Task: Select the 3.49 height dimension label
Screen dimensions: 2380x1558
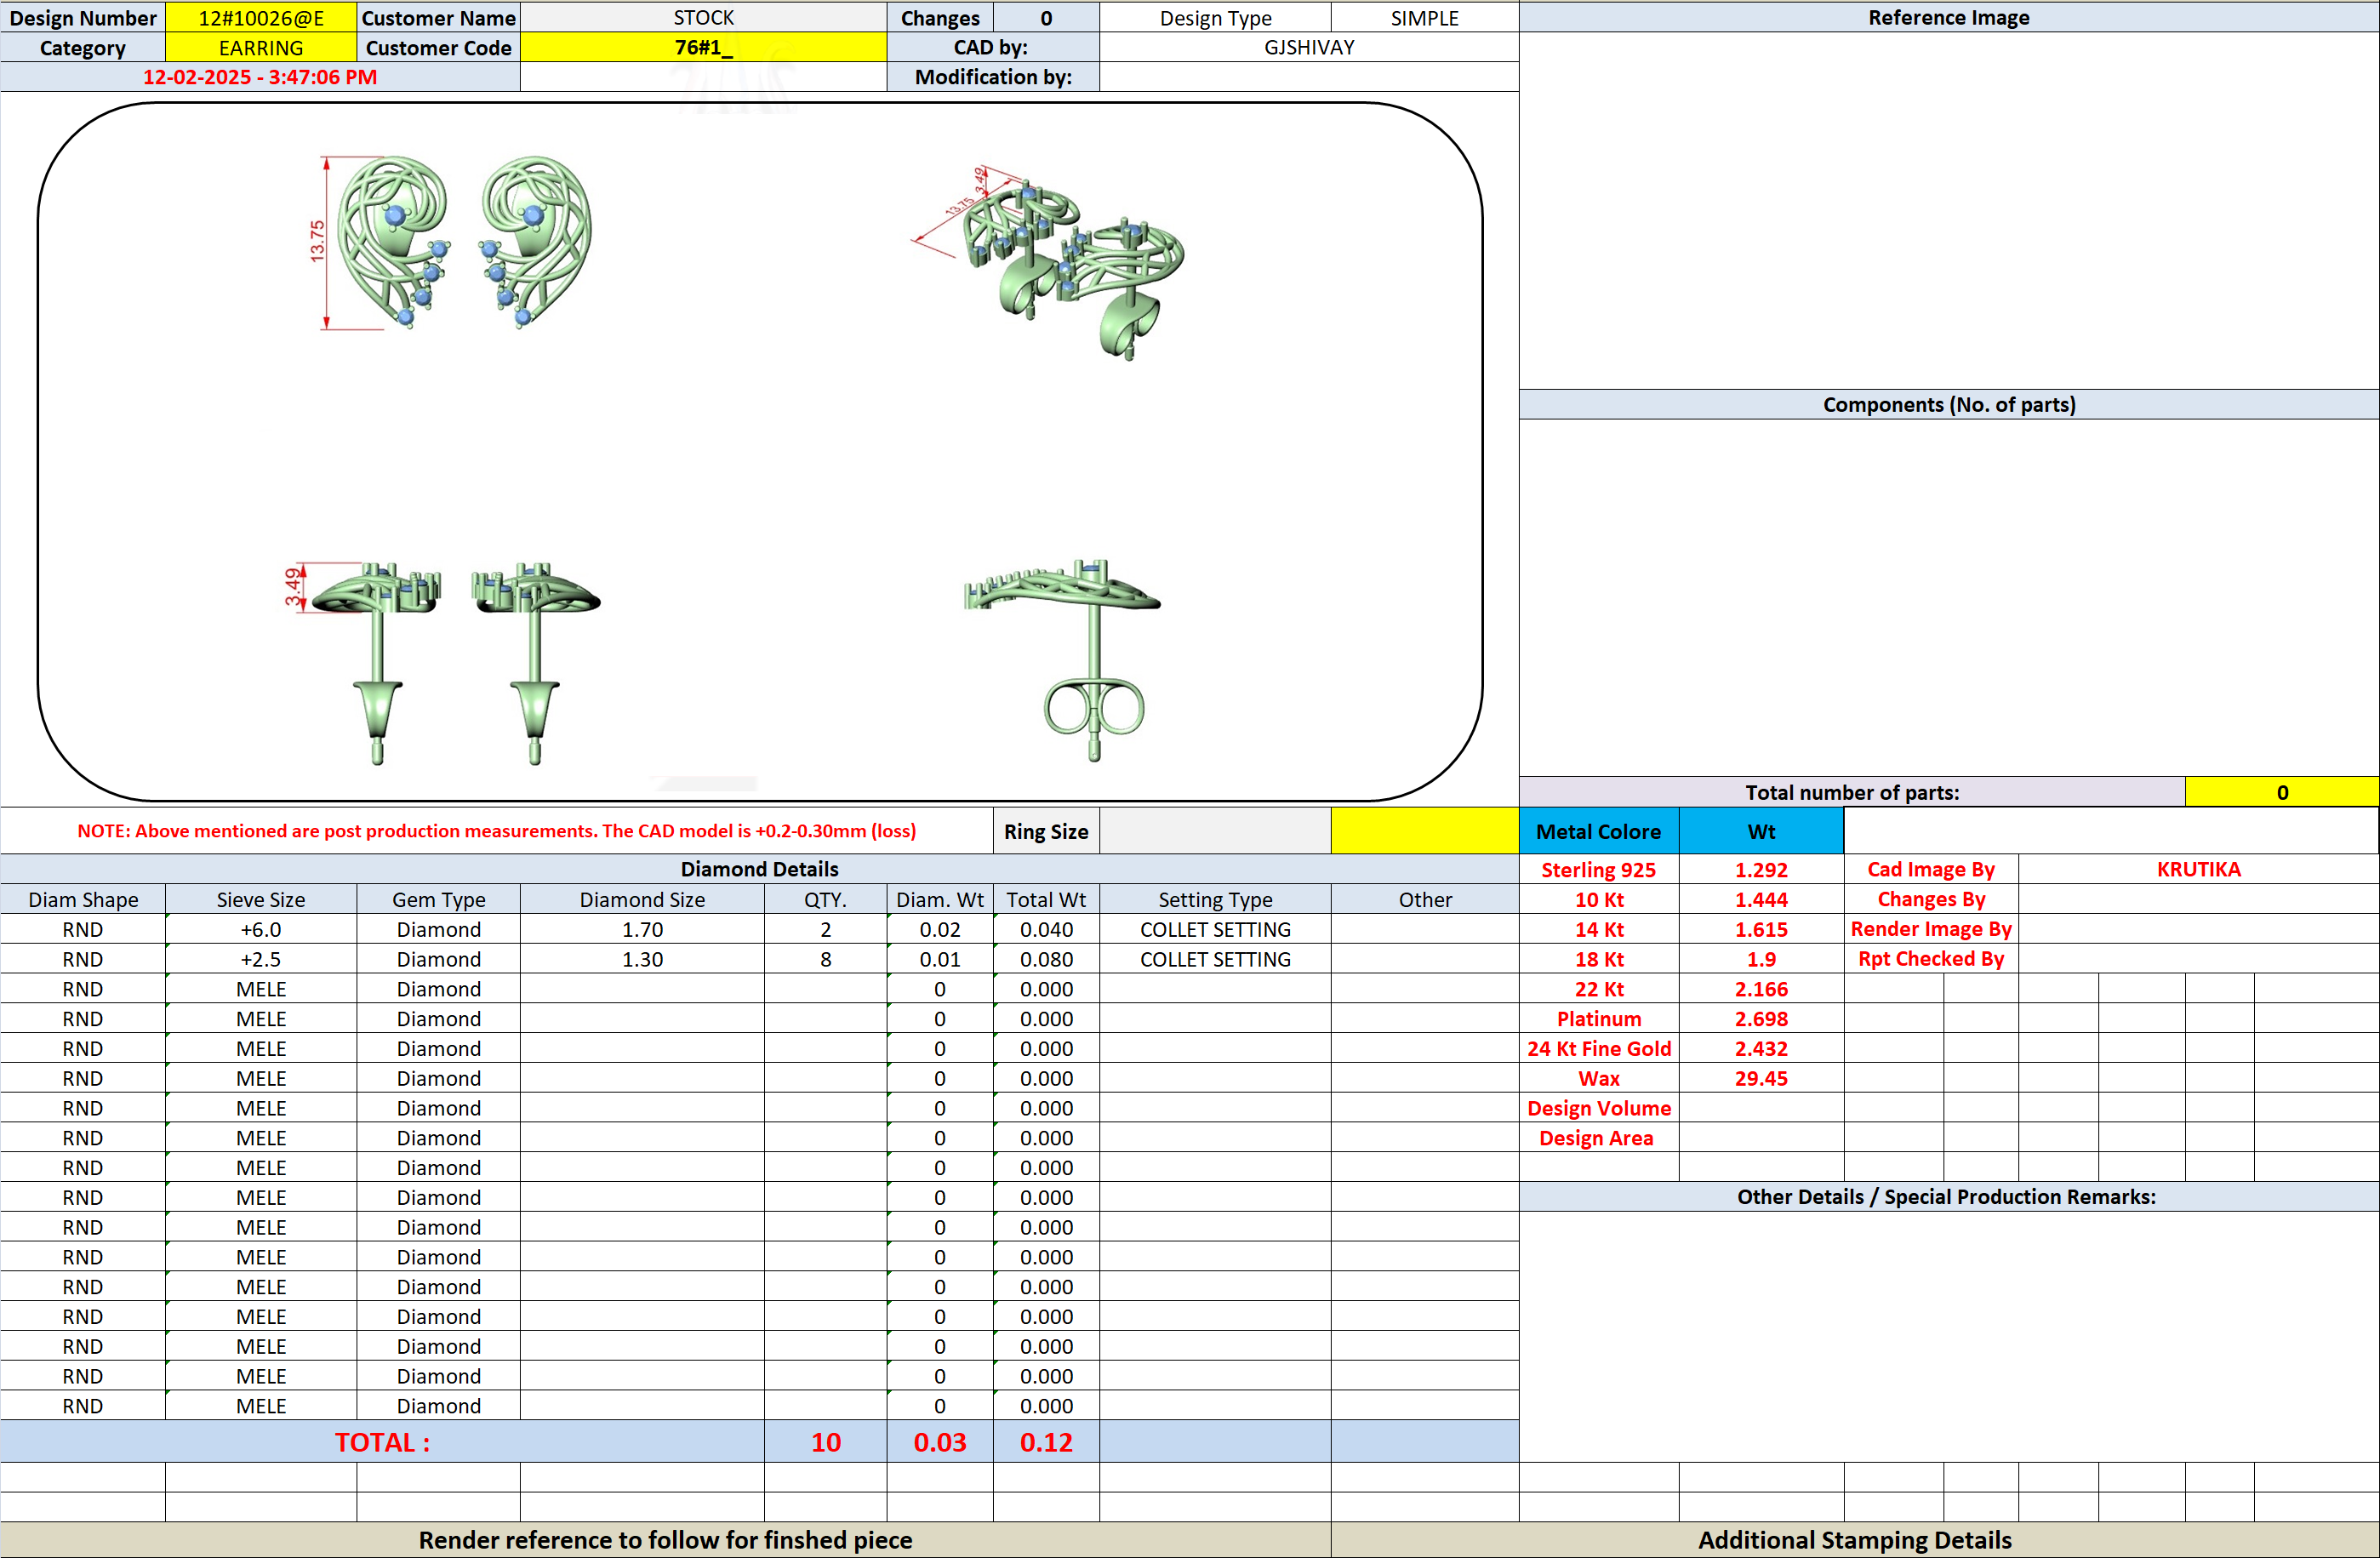Action: 293,587
